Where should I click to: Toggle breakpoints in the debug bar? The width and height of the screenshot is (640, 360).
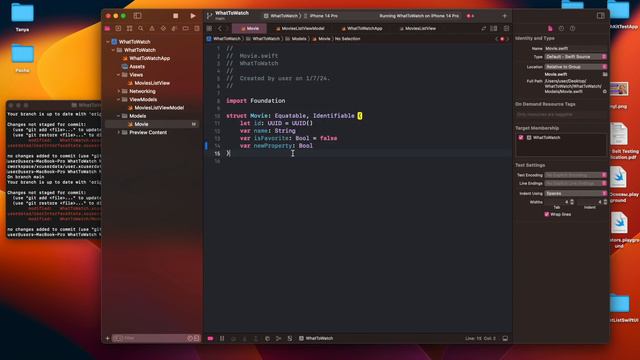pos(210,338)
